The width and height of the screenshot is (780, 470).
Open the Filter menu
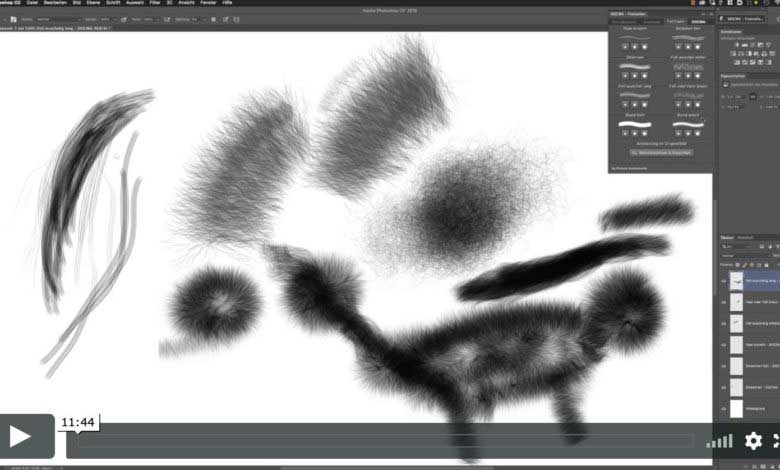[155, 2]
